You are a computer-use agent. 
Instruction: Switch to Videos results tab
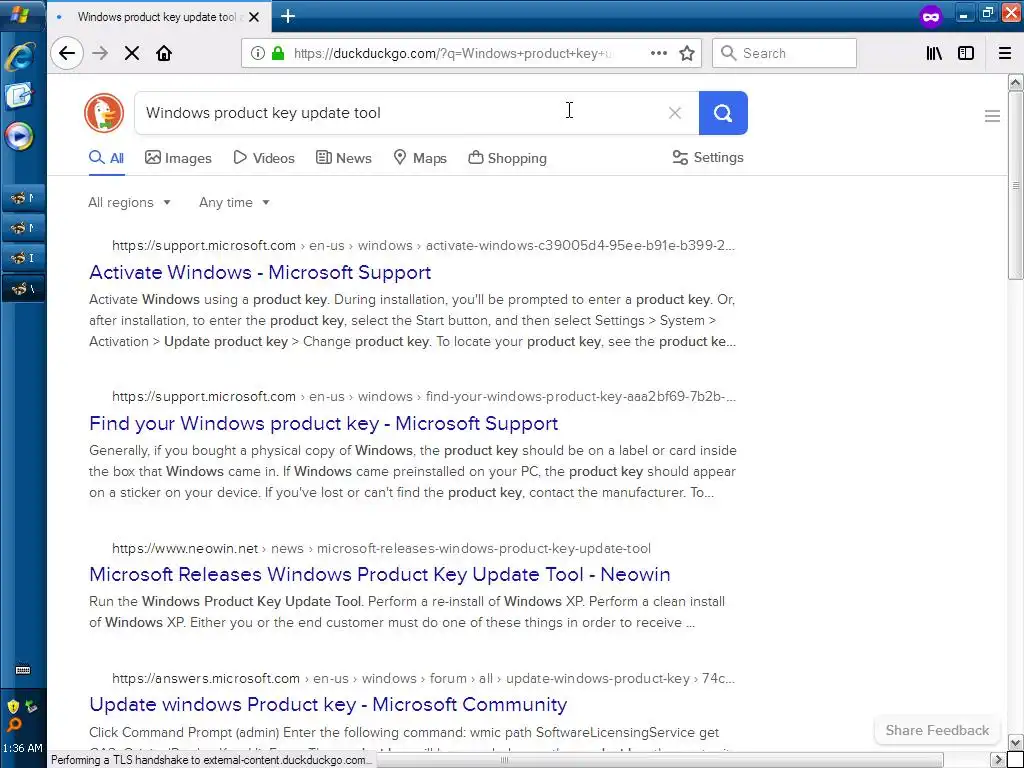264,158
